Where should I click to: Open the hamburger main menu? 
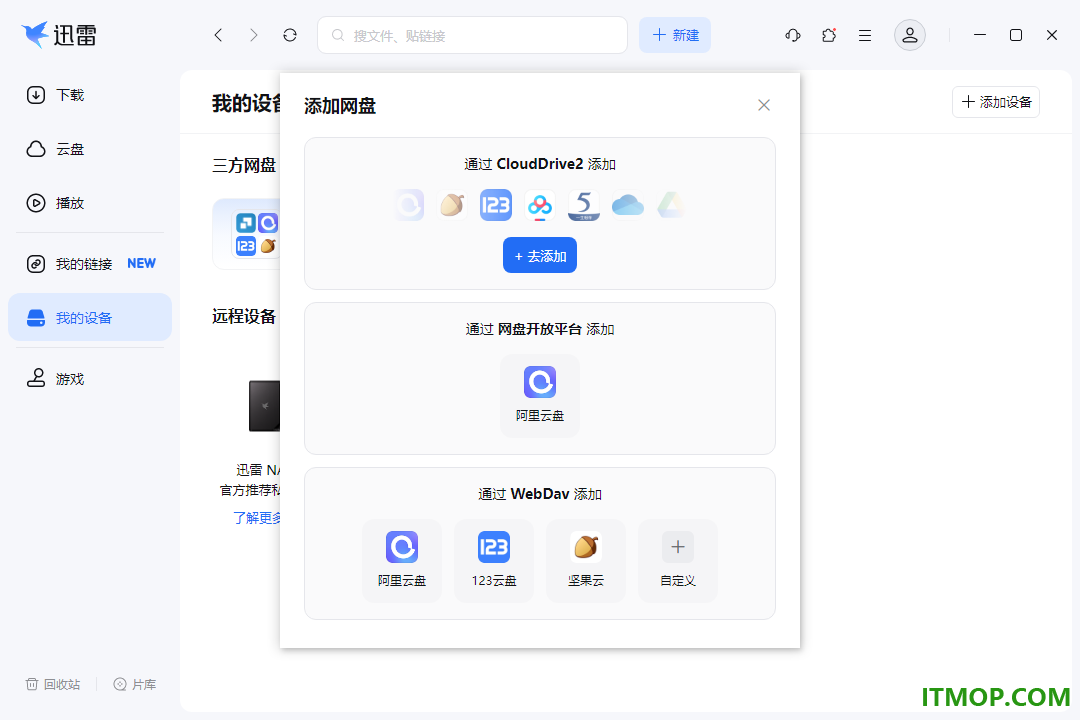865,35
